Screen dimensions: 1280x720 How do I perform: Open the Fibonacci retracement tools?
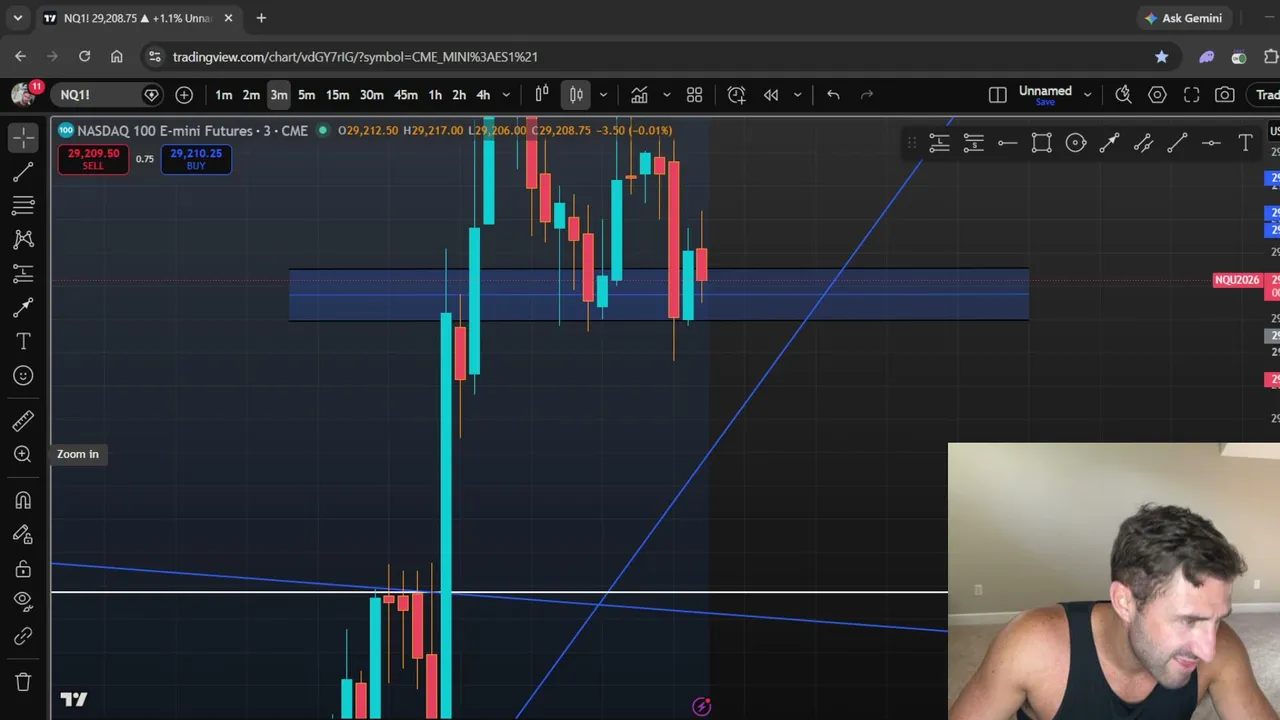pyautogui.click(x=23, y=206)
